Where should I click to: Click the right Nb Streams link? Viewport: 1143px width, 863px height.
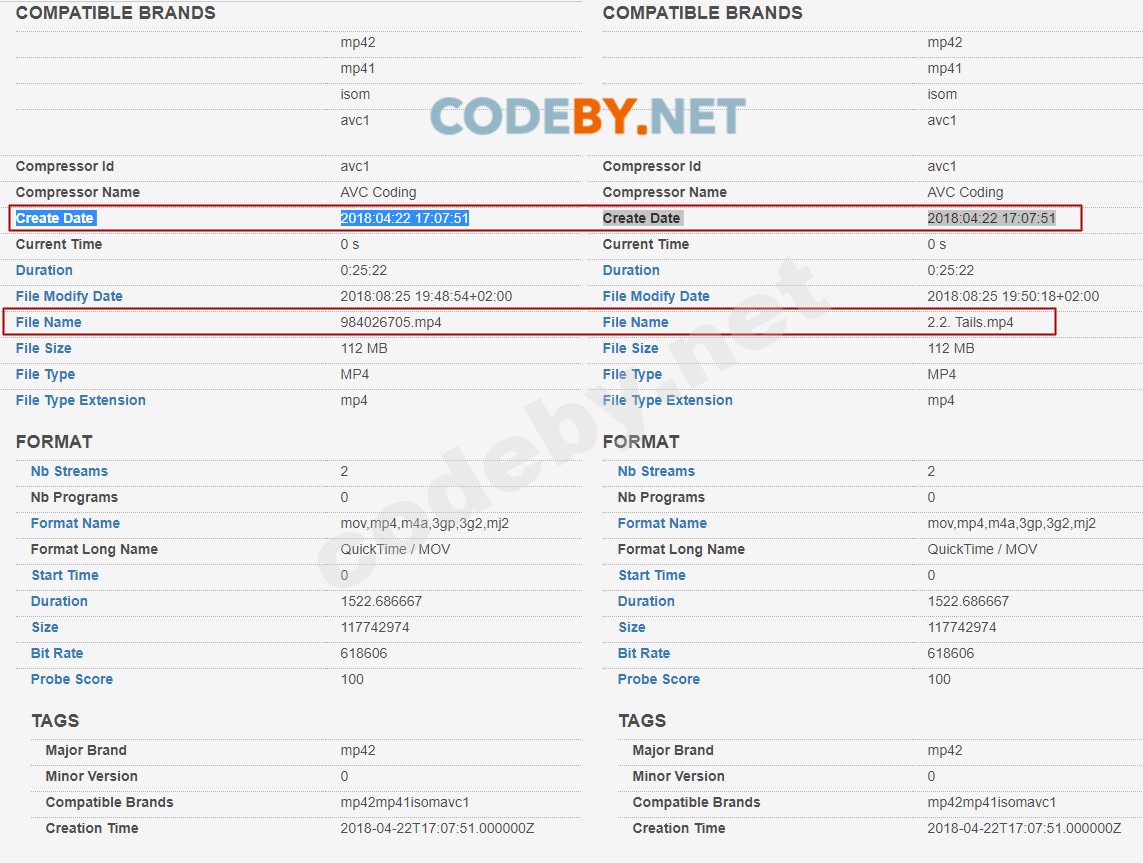pyautogui.click(x=656, y=472)
